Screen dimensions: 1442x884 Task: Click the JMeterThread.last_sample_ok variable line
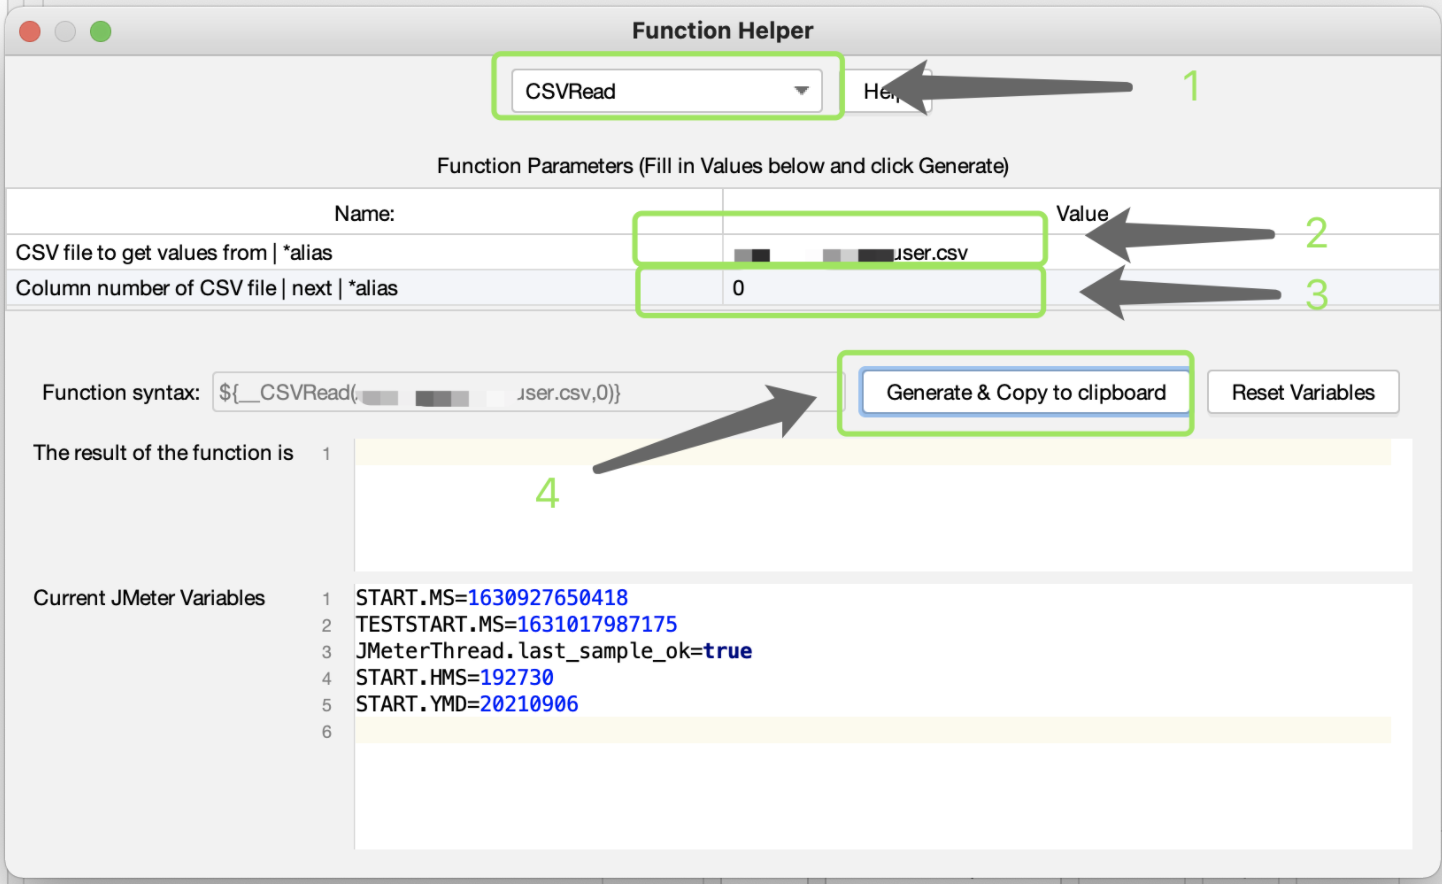click(x=554, y=651)
